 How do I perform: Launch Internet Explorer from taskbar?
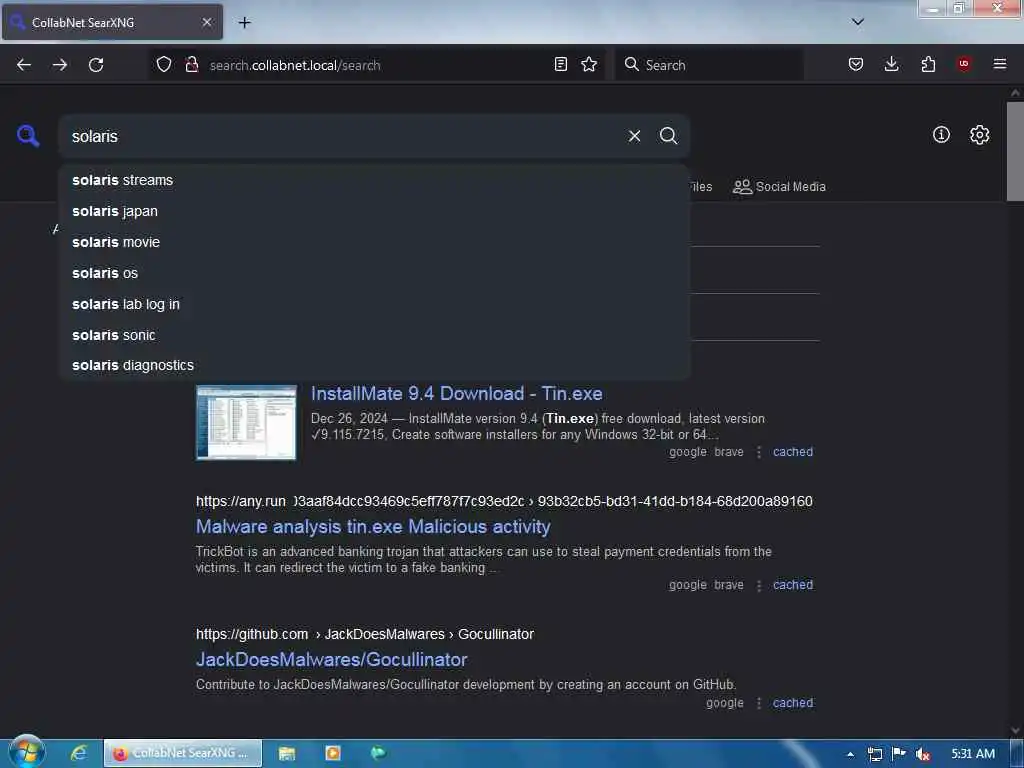pos(79,753)
